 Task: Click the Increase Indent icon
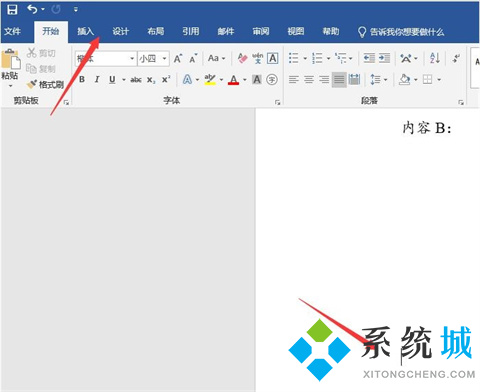384,58
